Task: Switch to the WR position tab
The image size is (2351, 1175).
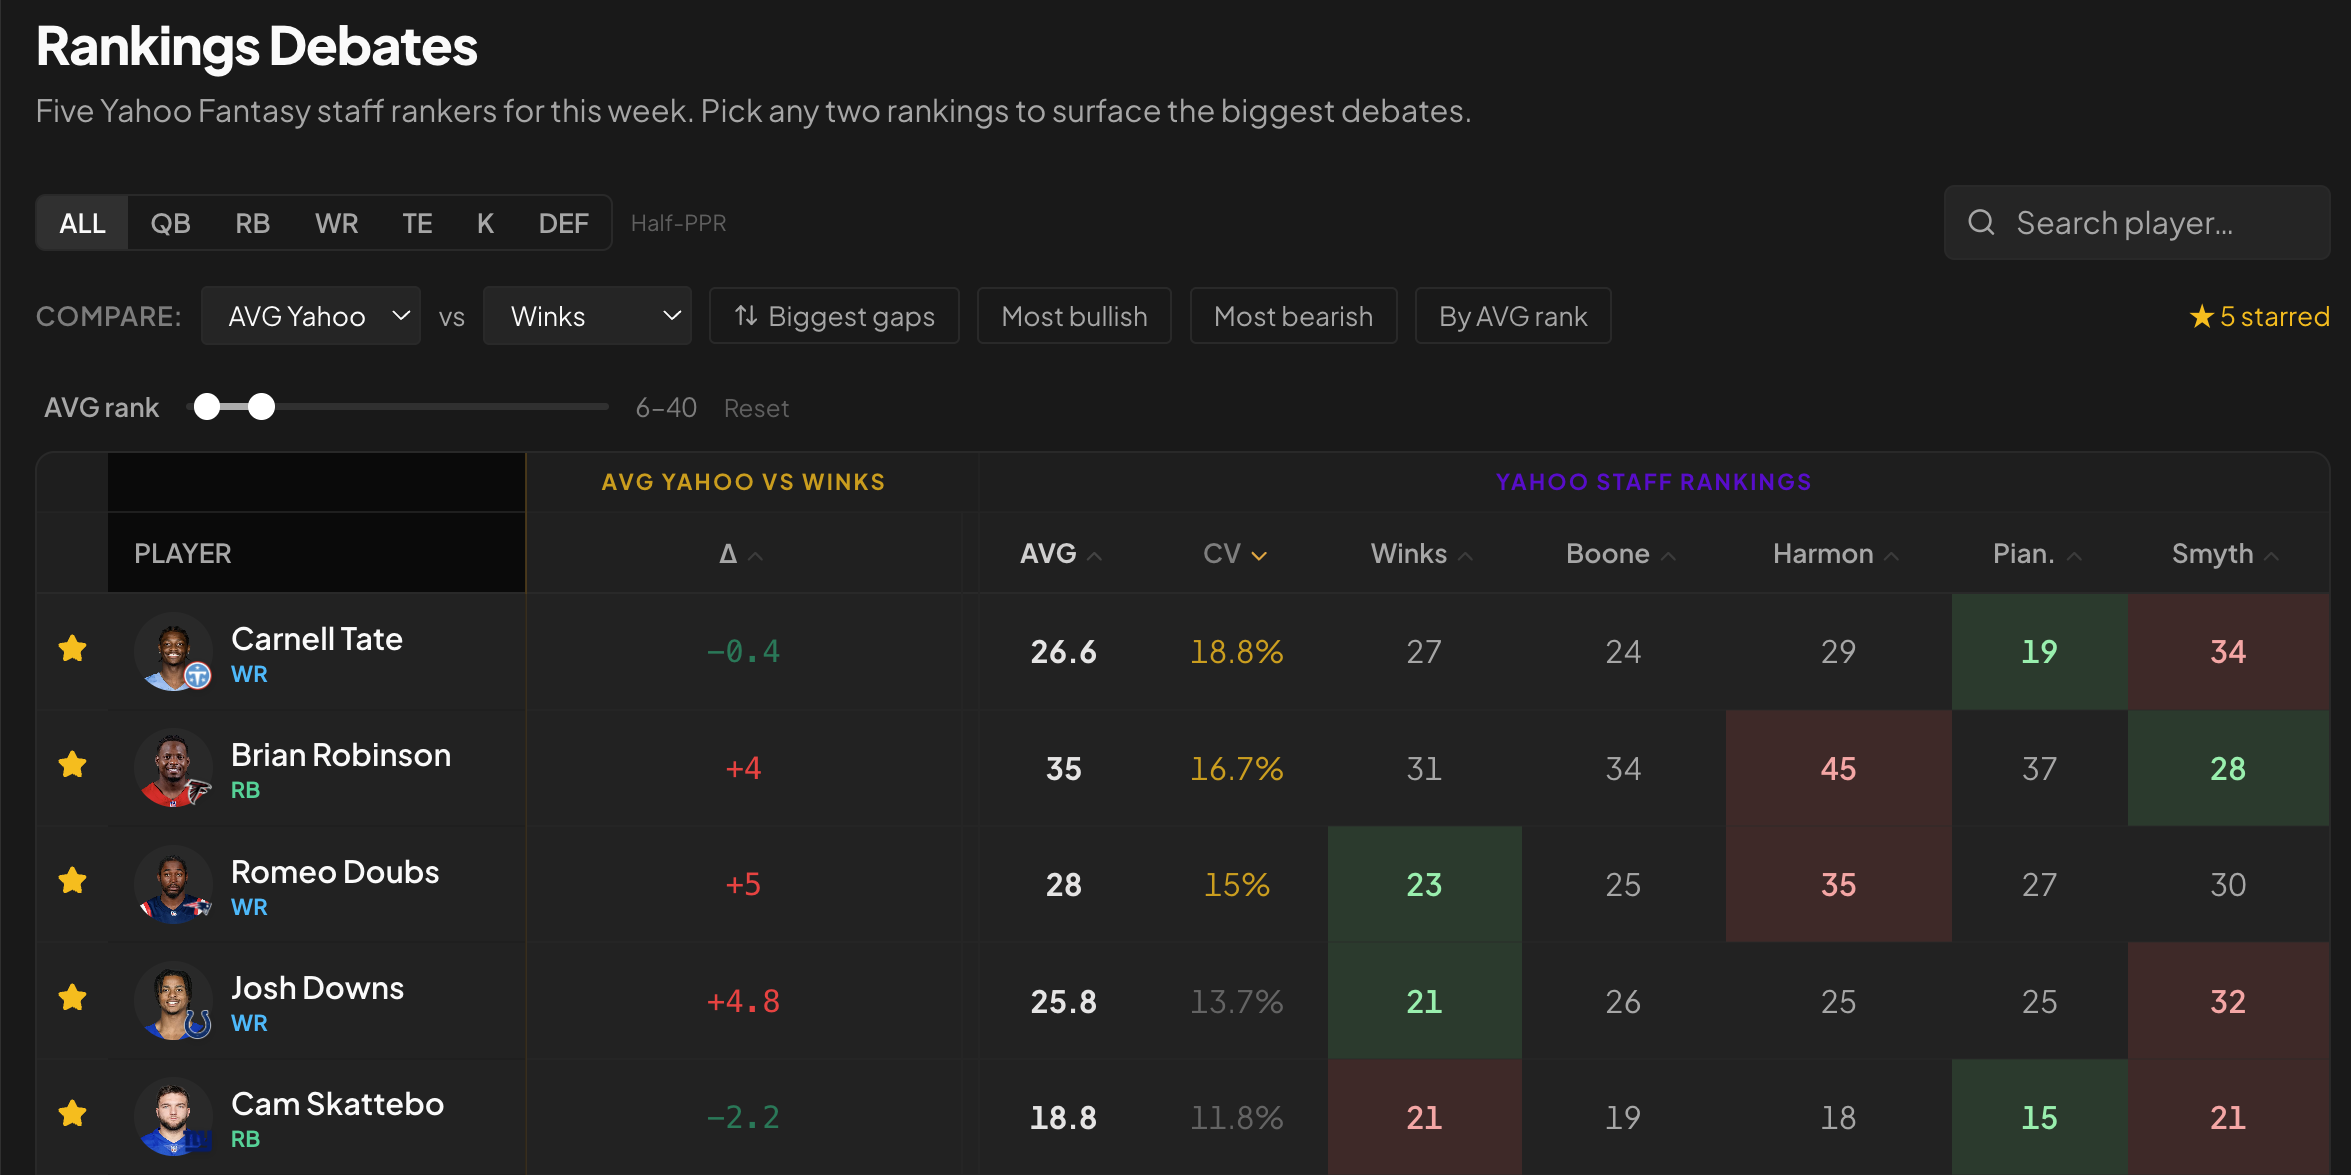Action: (x=336, y=223)
